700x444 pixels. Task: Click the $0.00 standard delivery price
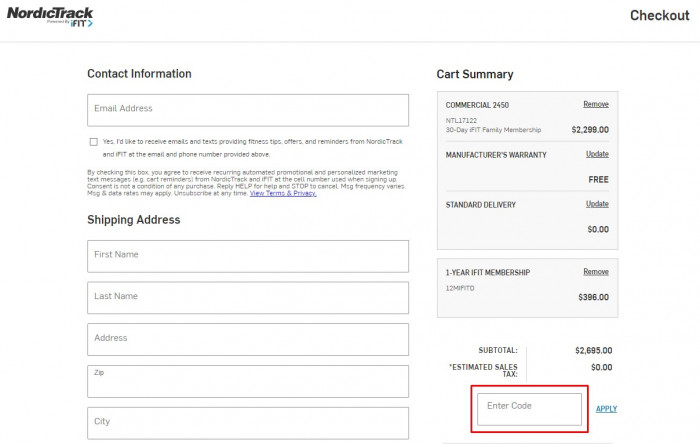click(598, 229)
